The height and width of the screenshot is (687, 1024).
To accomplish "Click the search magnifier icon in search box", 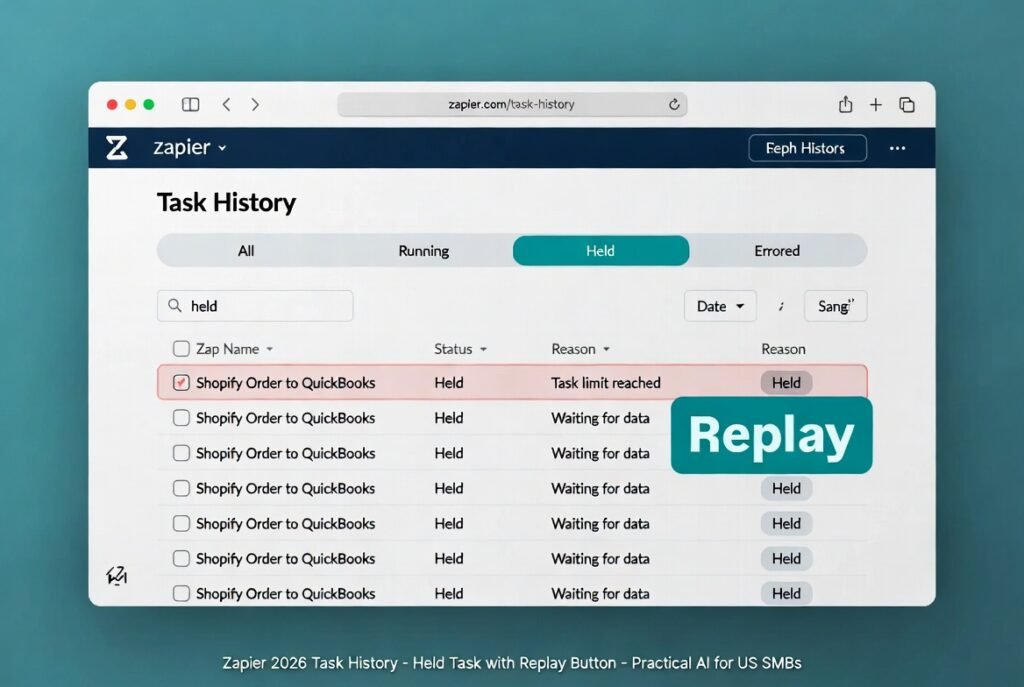I will tap(174, 306).
